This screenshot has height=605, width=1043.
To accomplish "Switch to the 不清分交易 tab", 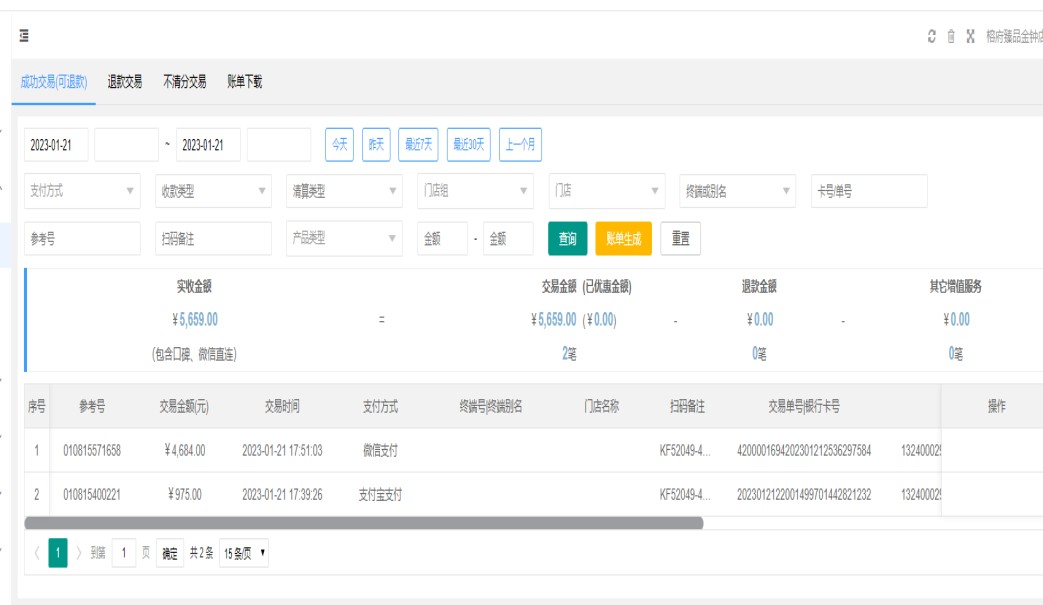I will [x=185, y=82].
